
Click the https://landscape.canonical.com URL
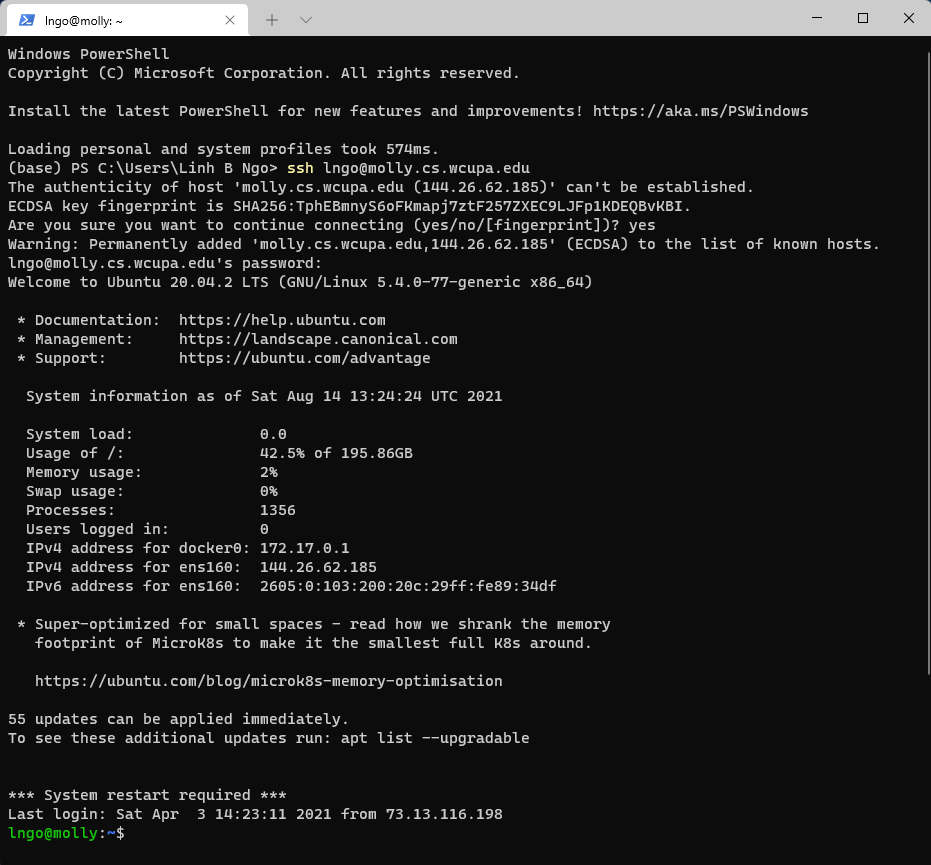(318, 339)
